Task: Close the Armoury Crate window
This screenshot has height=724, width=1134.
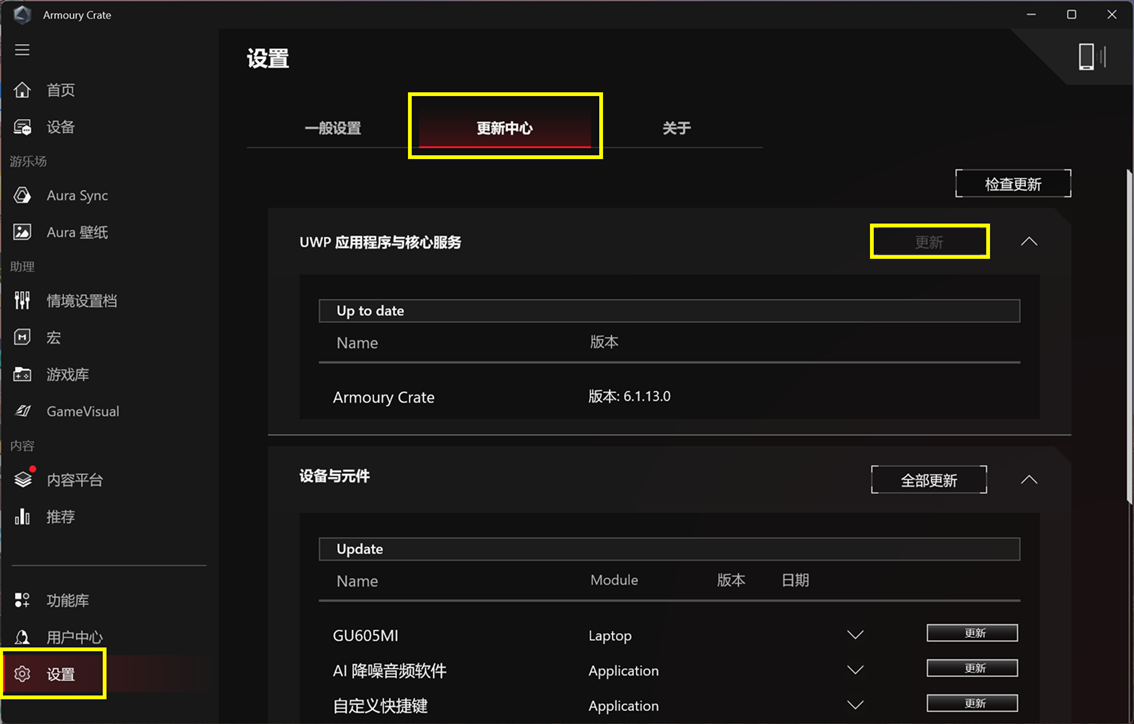Action: click(x=1112, y=14)
